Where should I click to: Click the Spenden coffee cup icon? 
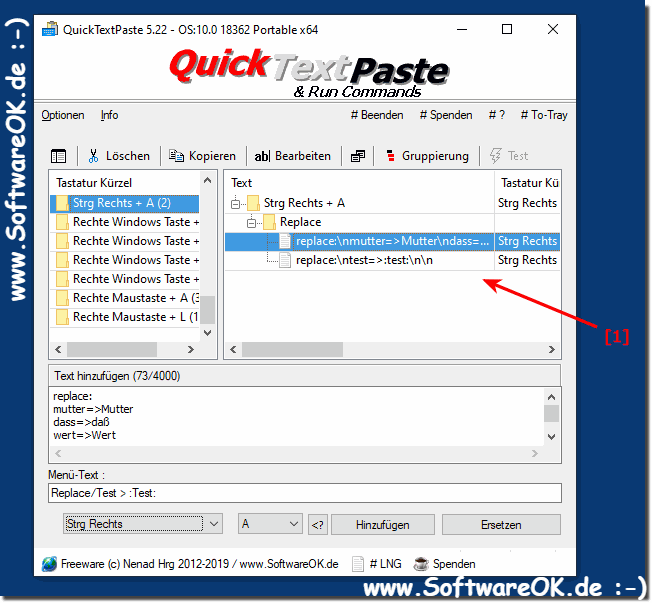click(421, 564)
